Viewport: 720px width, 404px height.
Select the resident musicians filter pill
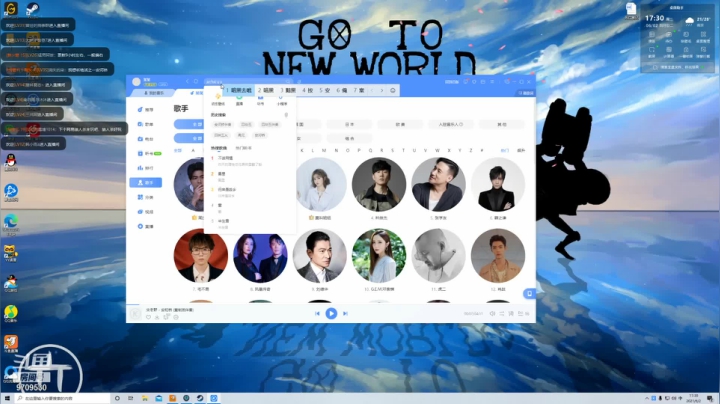pos(450,124)
